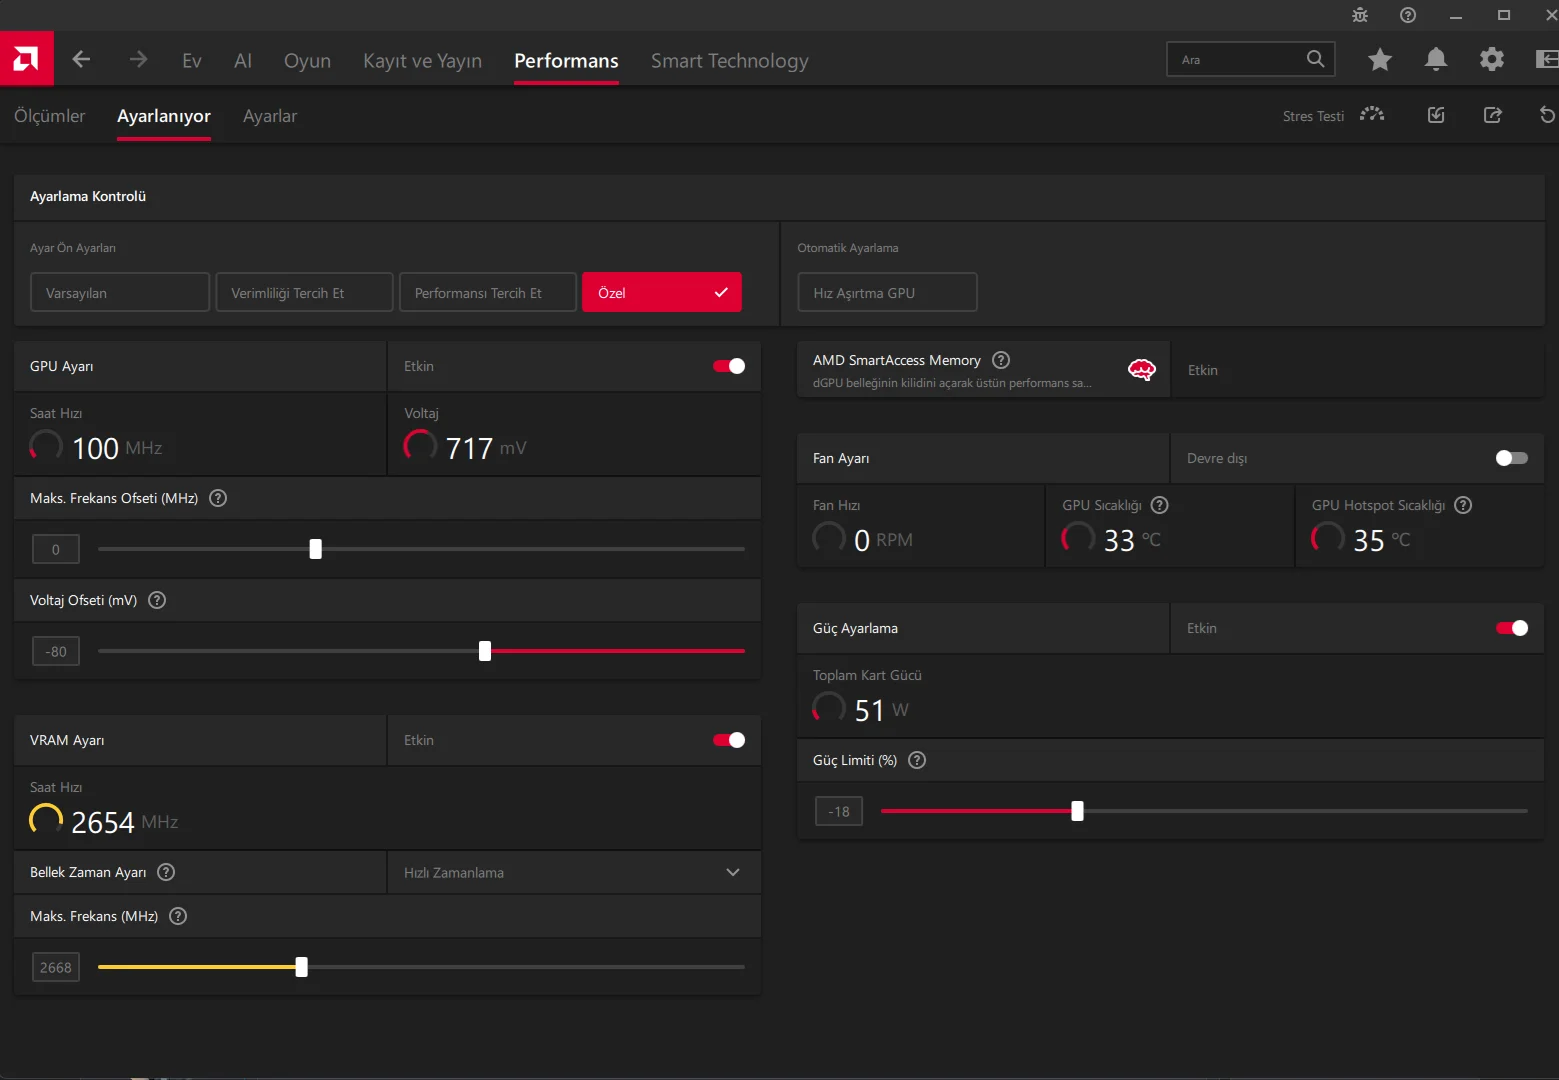Open favorites with the star icon
This screenshot has height=1080, width=1559.
[1380, 60]
